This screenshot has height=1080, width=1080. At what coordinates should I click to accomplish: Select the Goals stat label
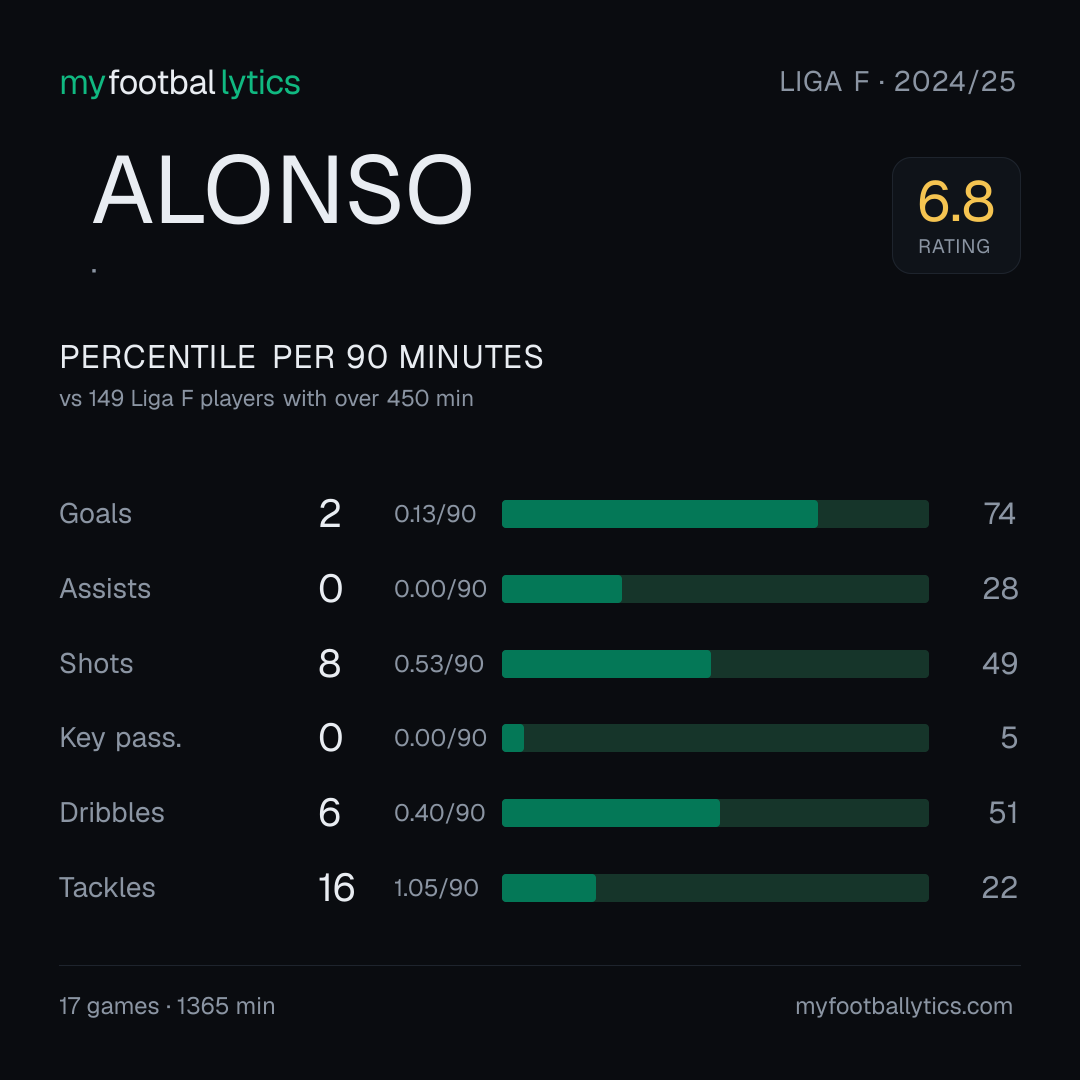coord(96,514)
